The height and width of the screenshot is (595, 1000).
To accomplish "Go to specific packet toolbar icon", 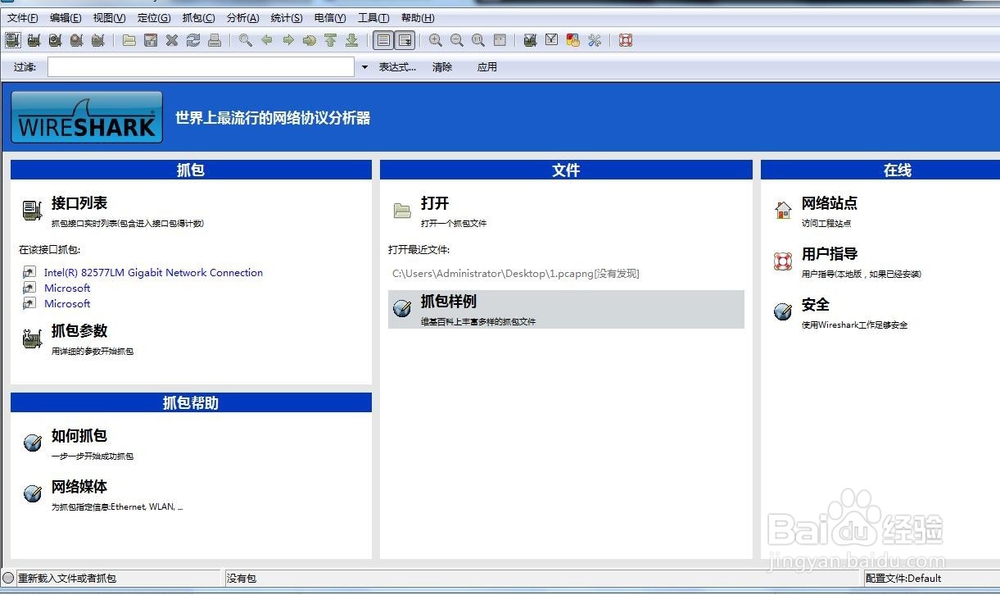I will click(309, 40).
